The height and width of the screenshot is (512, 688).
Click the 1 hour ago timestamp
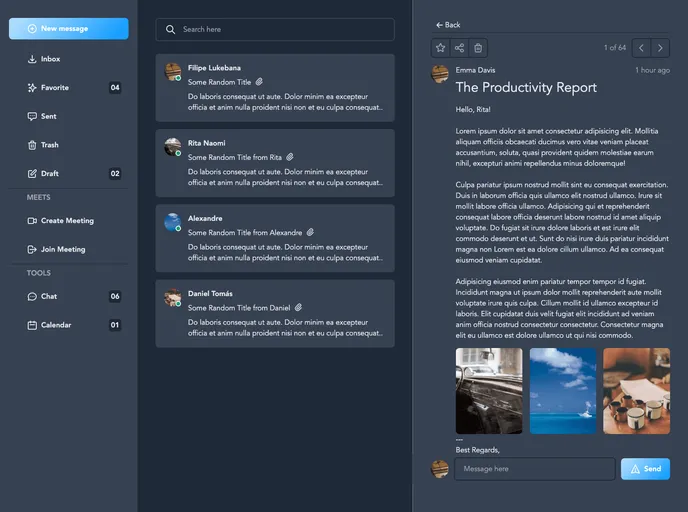click(652, 70)
